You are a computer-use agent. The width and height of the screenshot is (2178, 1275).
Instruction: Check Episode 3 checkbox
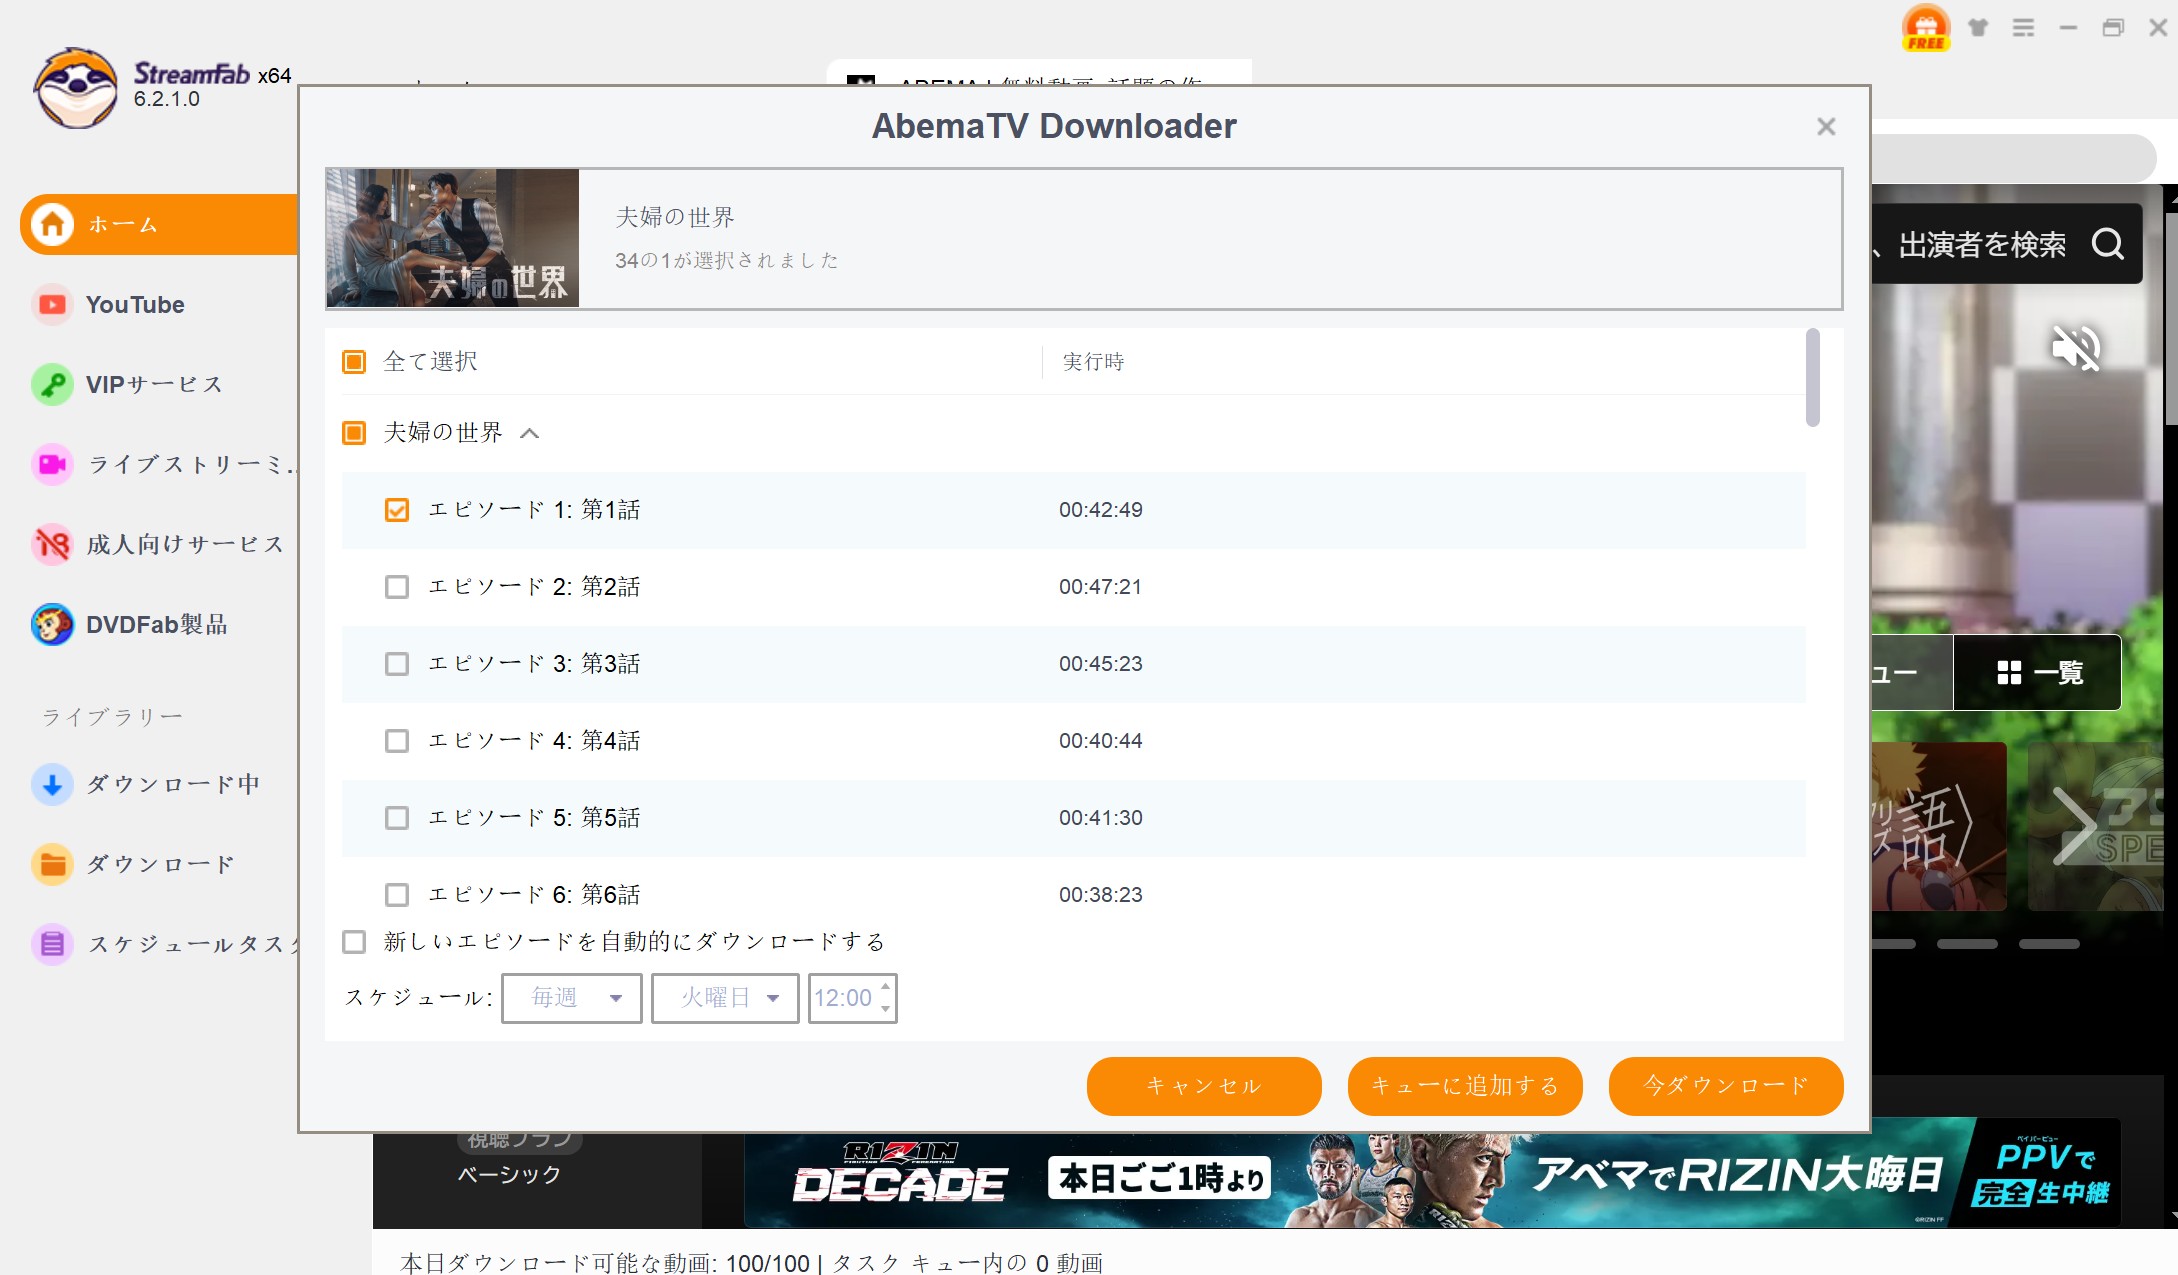(x=397, y=664)
